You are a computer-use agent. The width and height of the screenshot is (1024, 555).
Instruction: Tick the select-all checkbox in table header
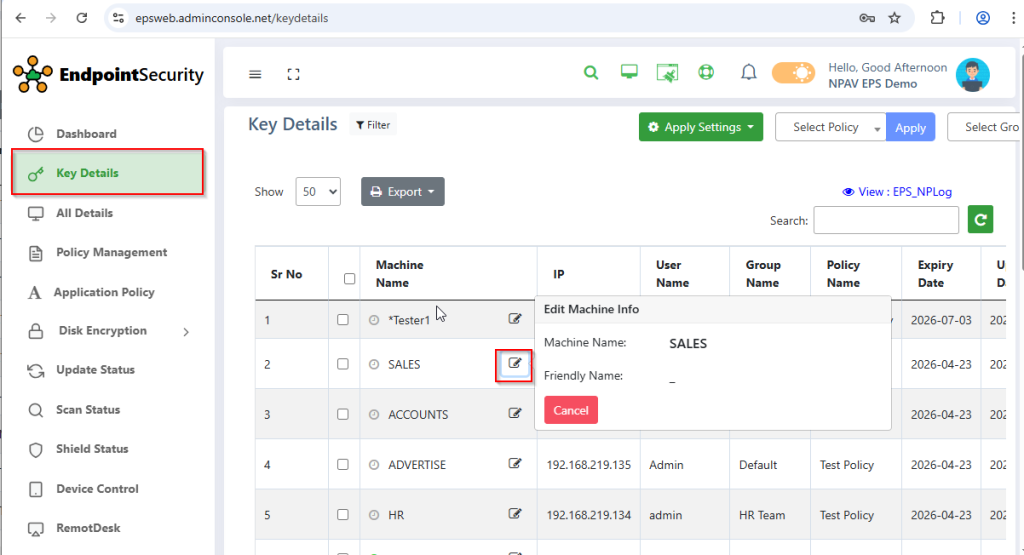349,279
